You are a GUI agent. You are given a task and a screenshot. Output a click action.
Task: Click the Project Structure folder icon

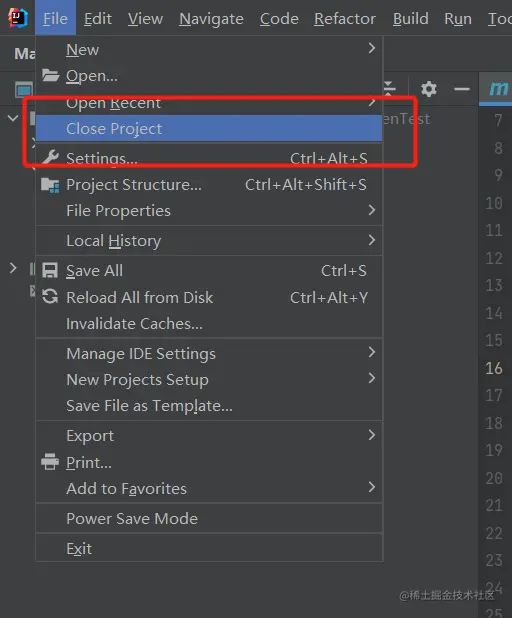click(x=50, y=184)
